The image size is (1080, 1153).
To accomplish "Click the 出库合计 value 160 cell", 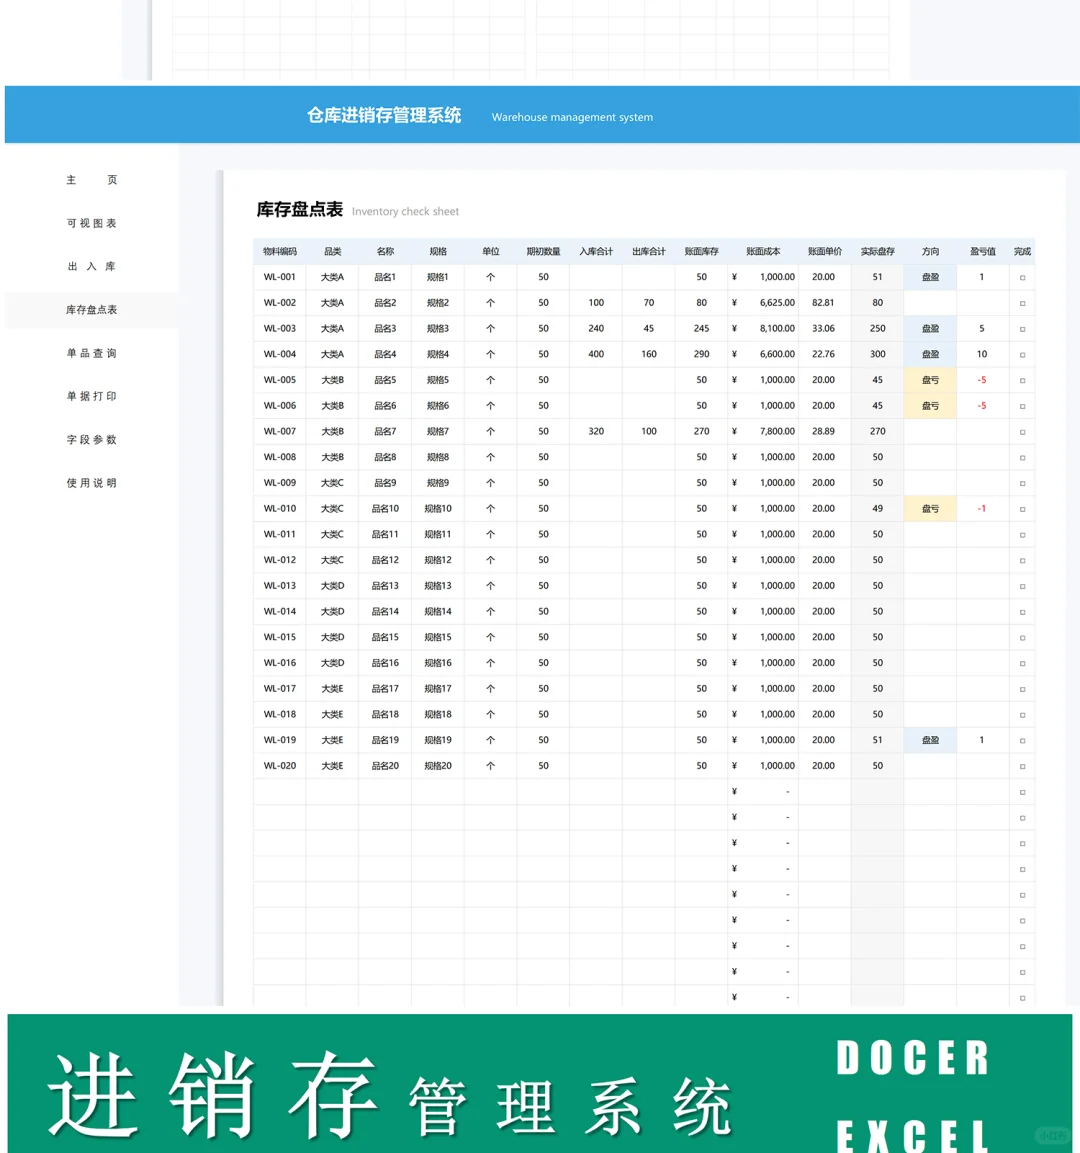I will pyautogui.click(x=648, y=354).
